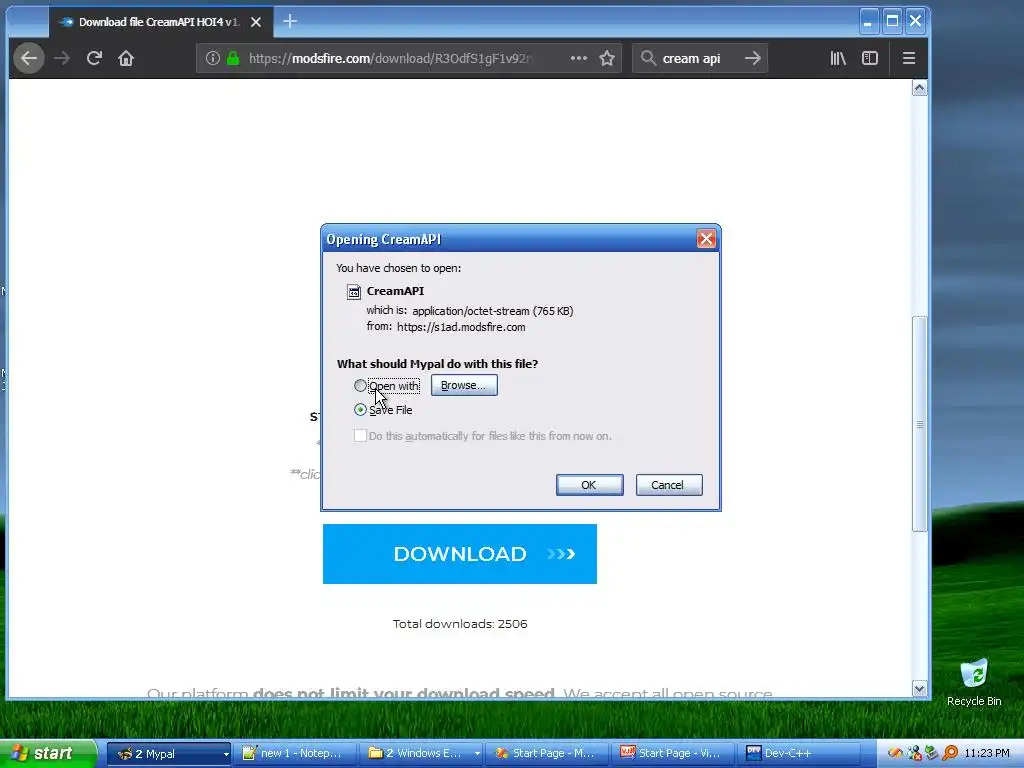Image resolution: width=1024 pixels, height=768 pixels.
Task: Click the Browse... button
Action: [x=464, y=385]
